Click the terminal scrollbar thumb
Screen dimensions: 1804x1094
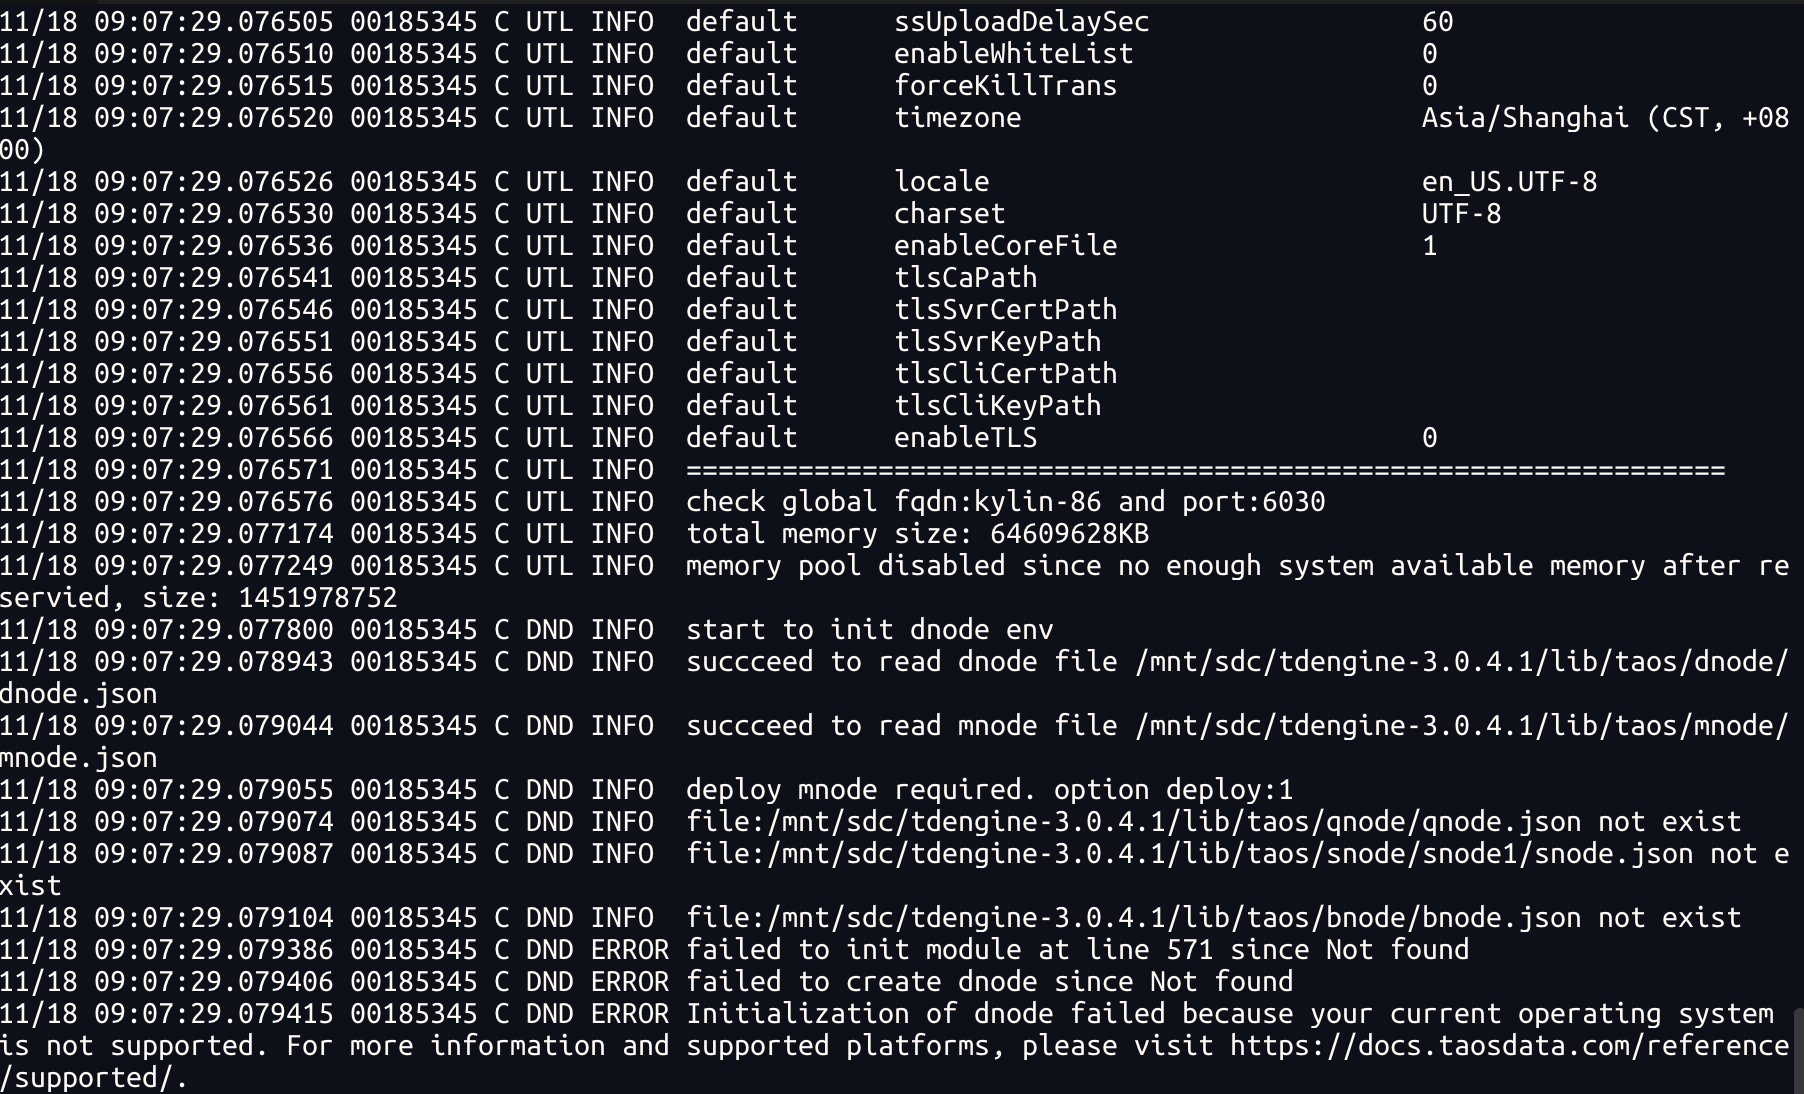coord(1798,1050)
